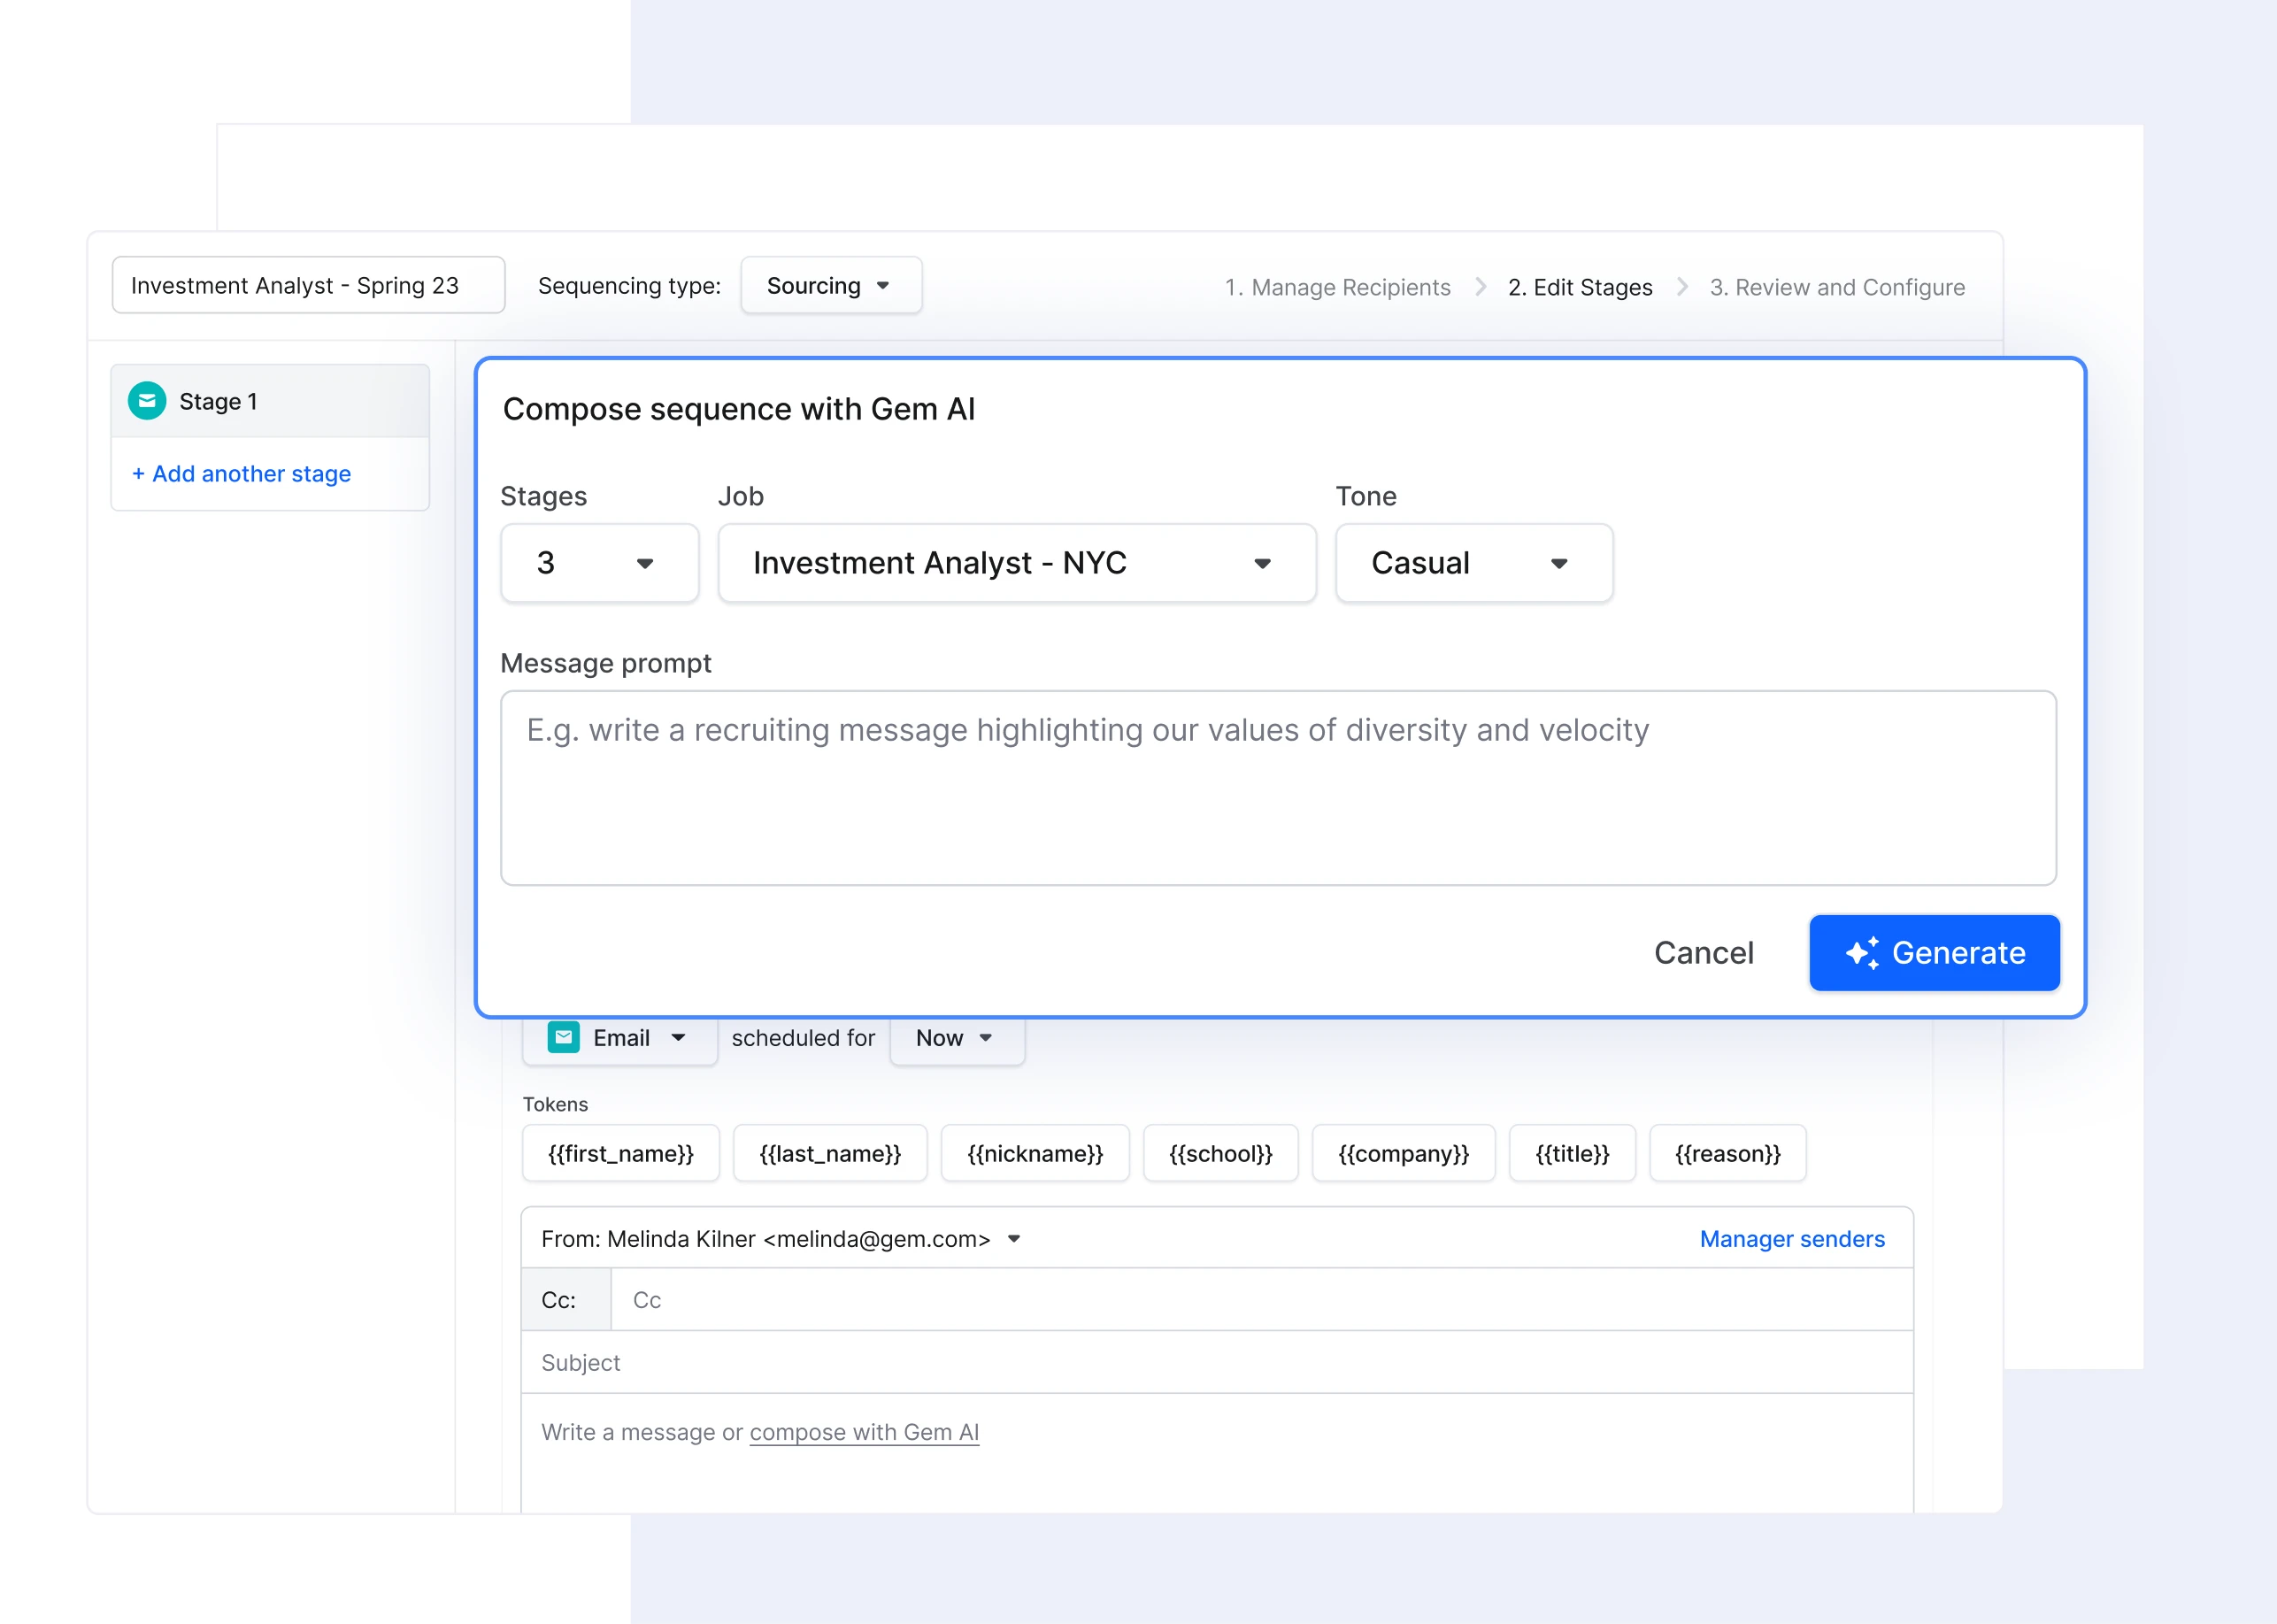
Task: Open Manager senders link
Action: pos(1791,1239)
